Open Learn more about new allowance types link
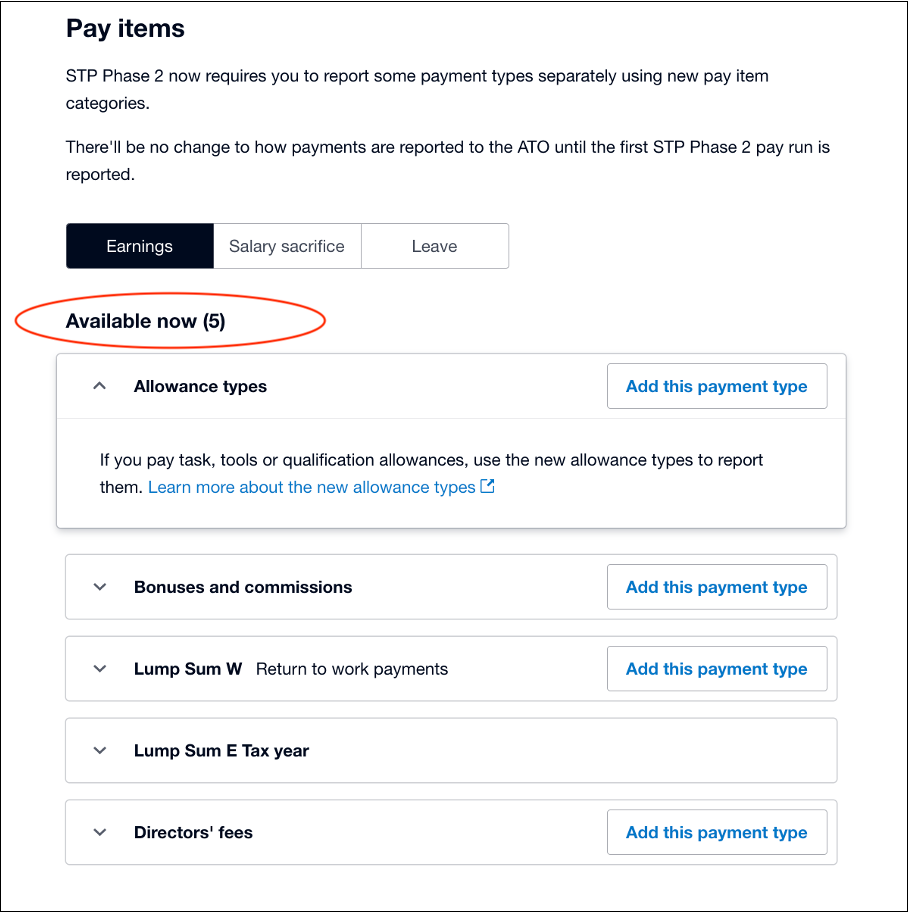 click(x=312, y=487)
